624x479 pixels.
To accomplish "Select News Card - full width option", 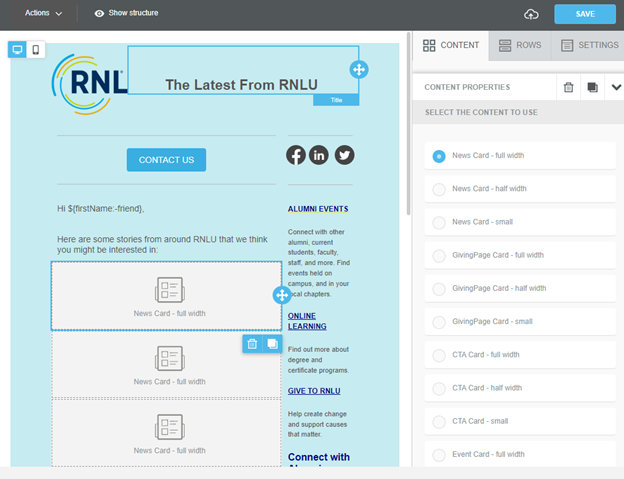I will click(520, 156).
